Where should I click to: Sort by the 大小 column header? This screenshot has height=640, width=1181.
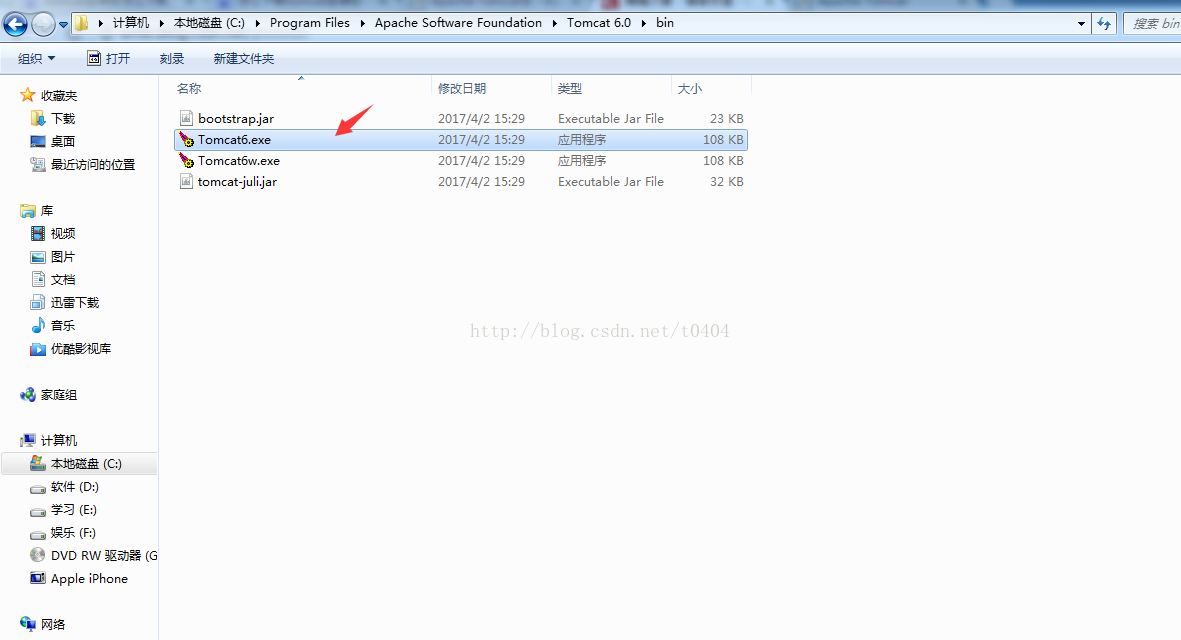711,88
